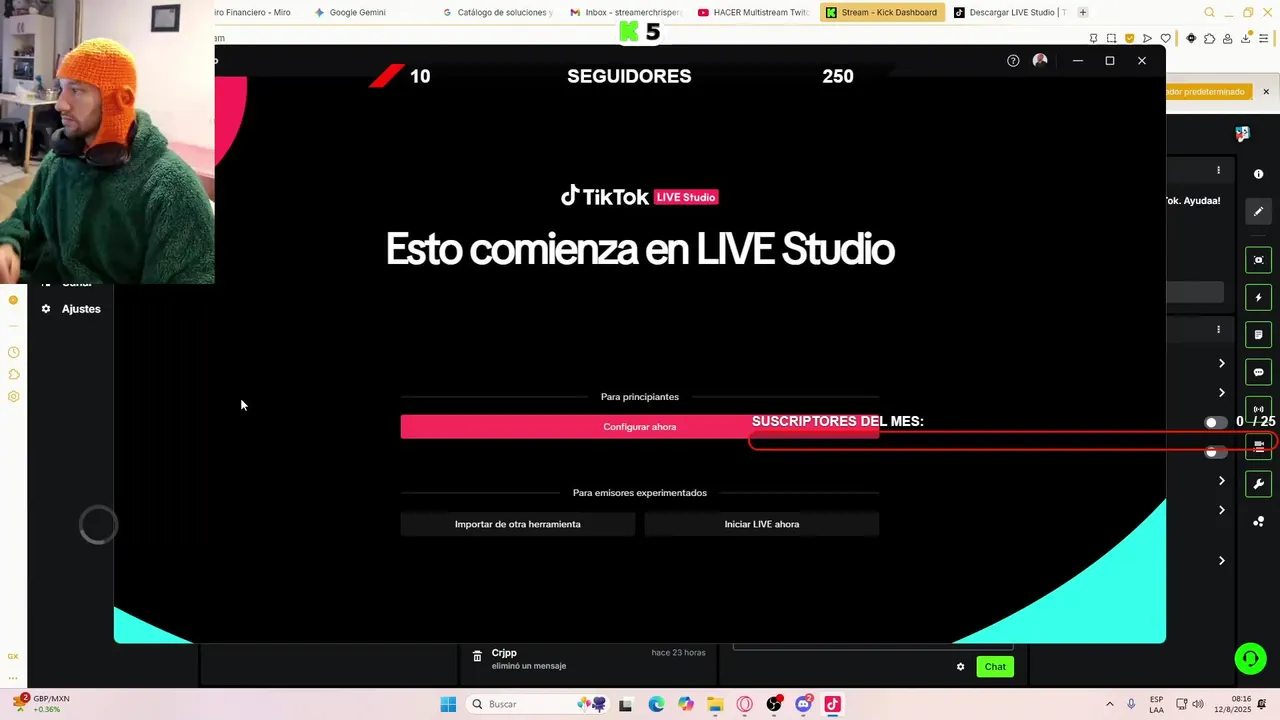The width and height of the screenshot is (1280, 720).
Task: Switch to Descargar LIVE Studio tab
Action: [1010, 12]
